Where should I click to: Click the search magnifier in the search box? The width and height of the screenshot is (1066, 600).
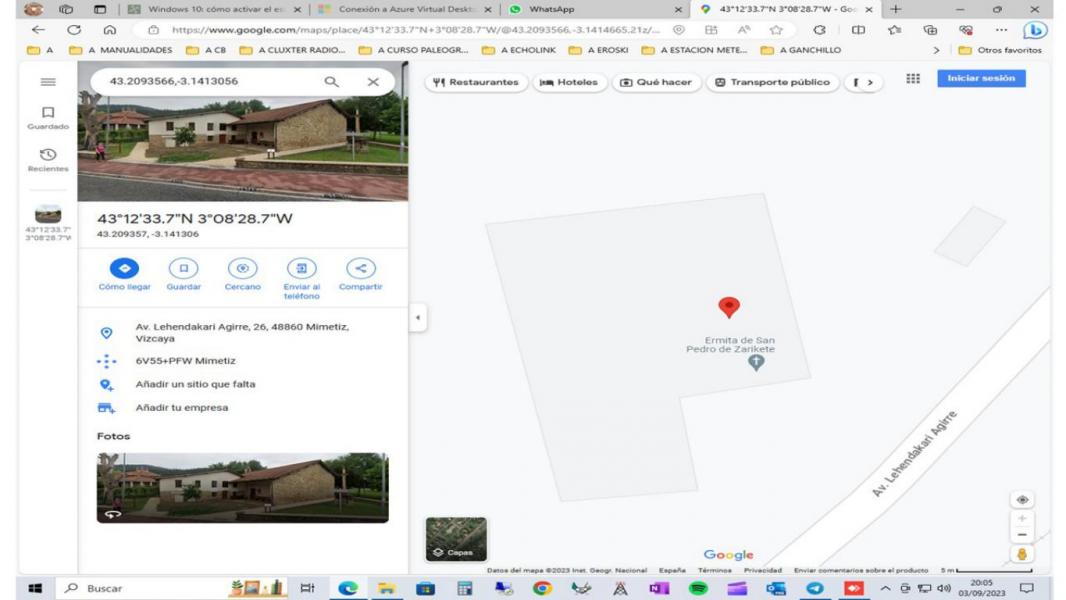click(331, 82)
